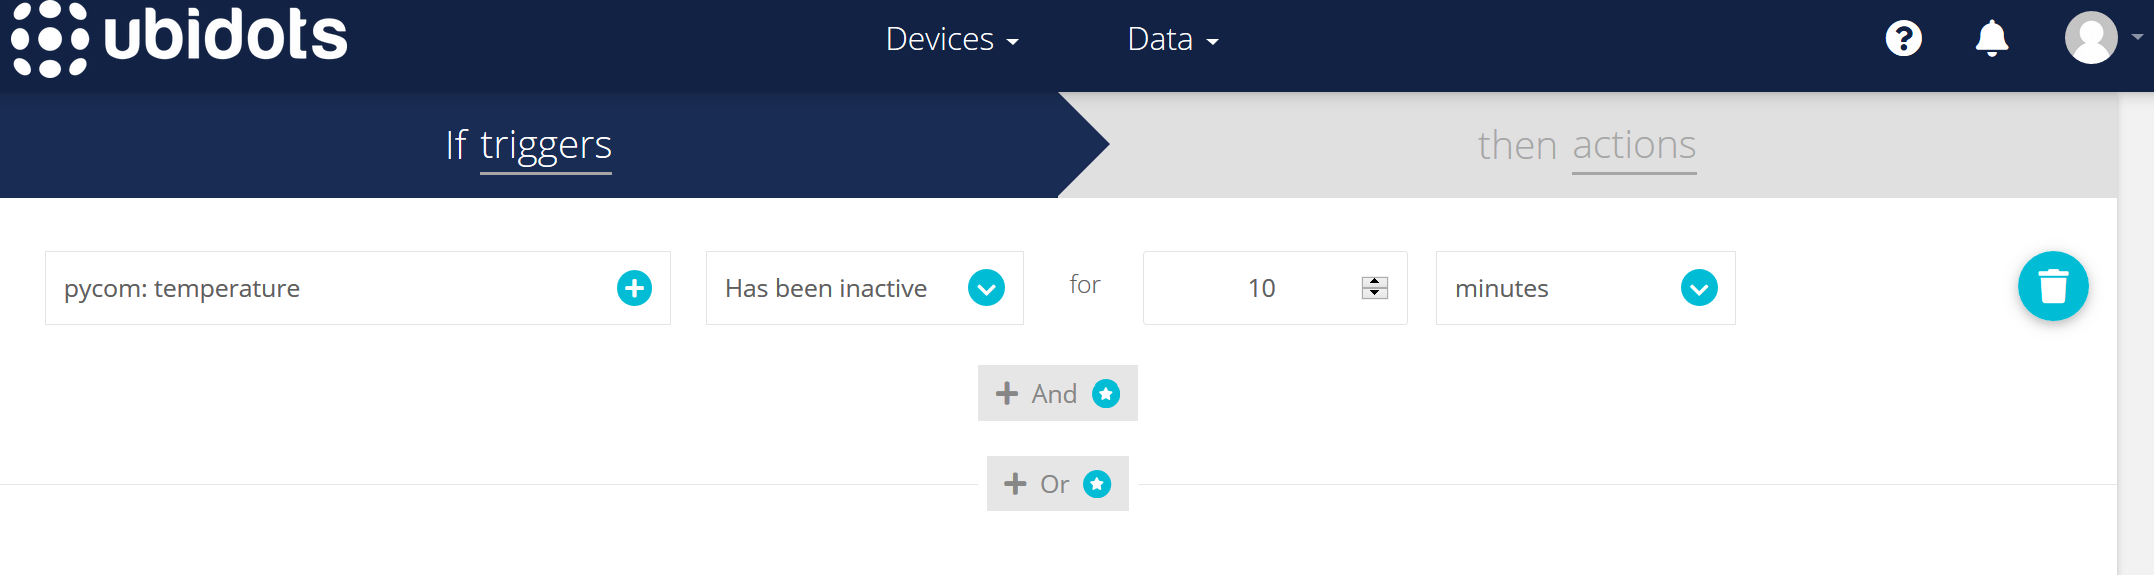The image size is (2154, 575).
Task: Select the 'If triggers' step
Action: click(x=528, y=146)
